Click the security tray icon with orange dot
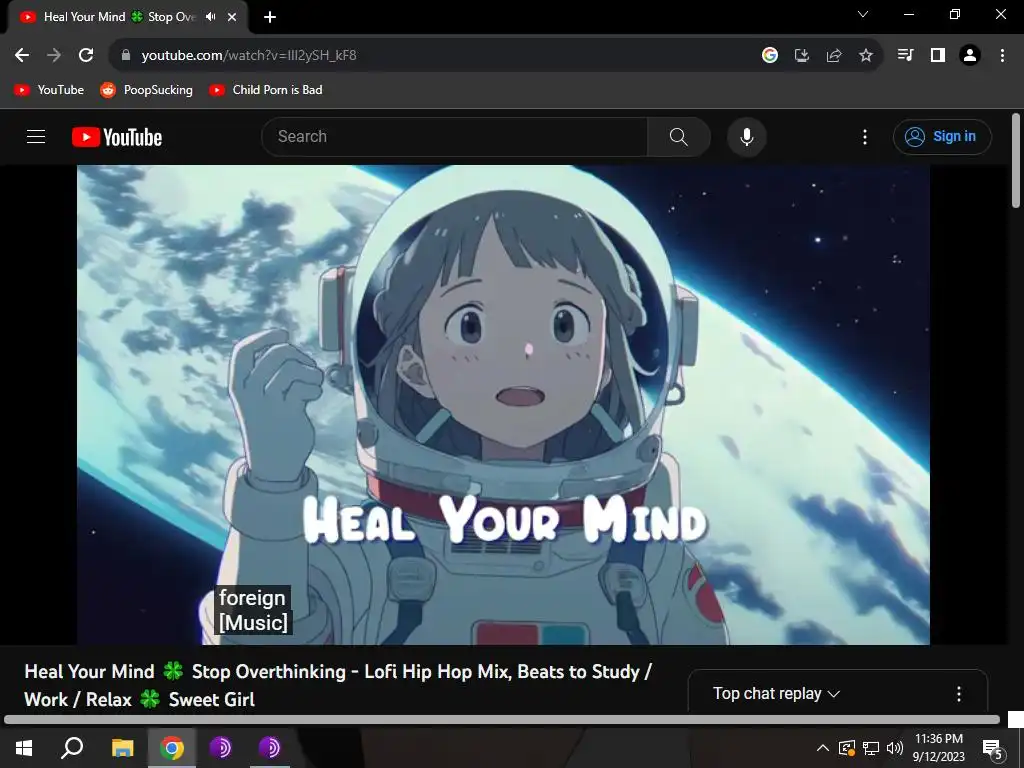1024x768 pixels. (846, 748)
